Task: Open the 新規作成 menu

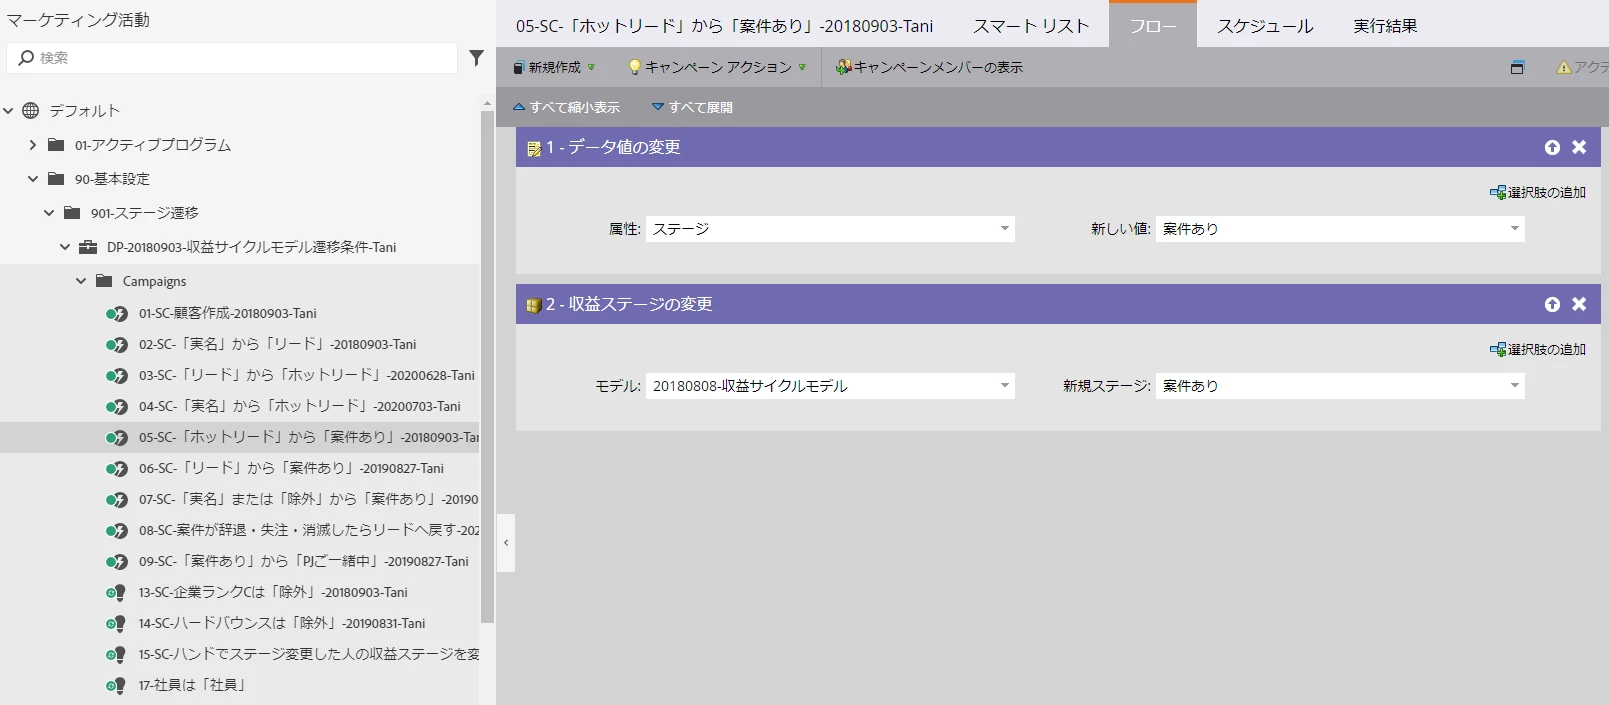Action: pos(554,67)
